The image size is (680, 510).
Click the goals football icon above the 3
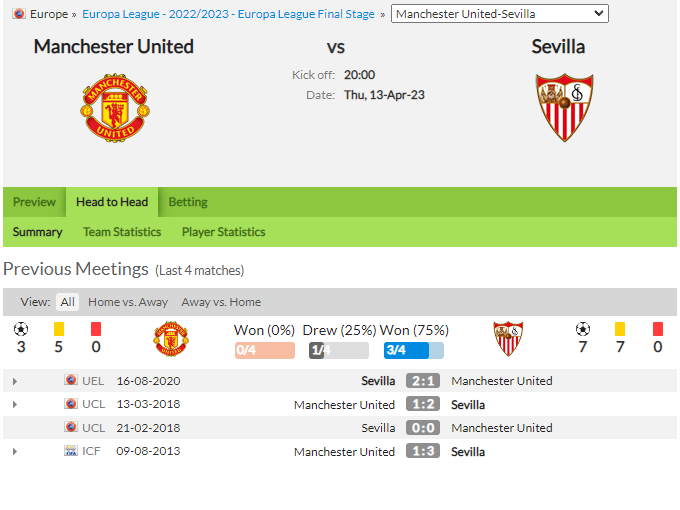[x=21, y=329]
